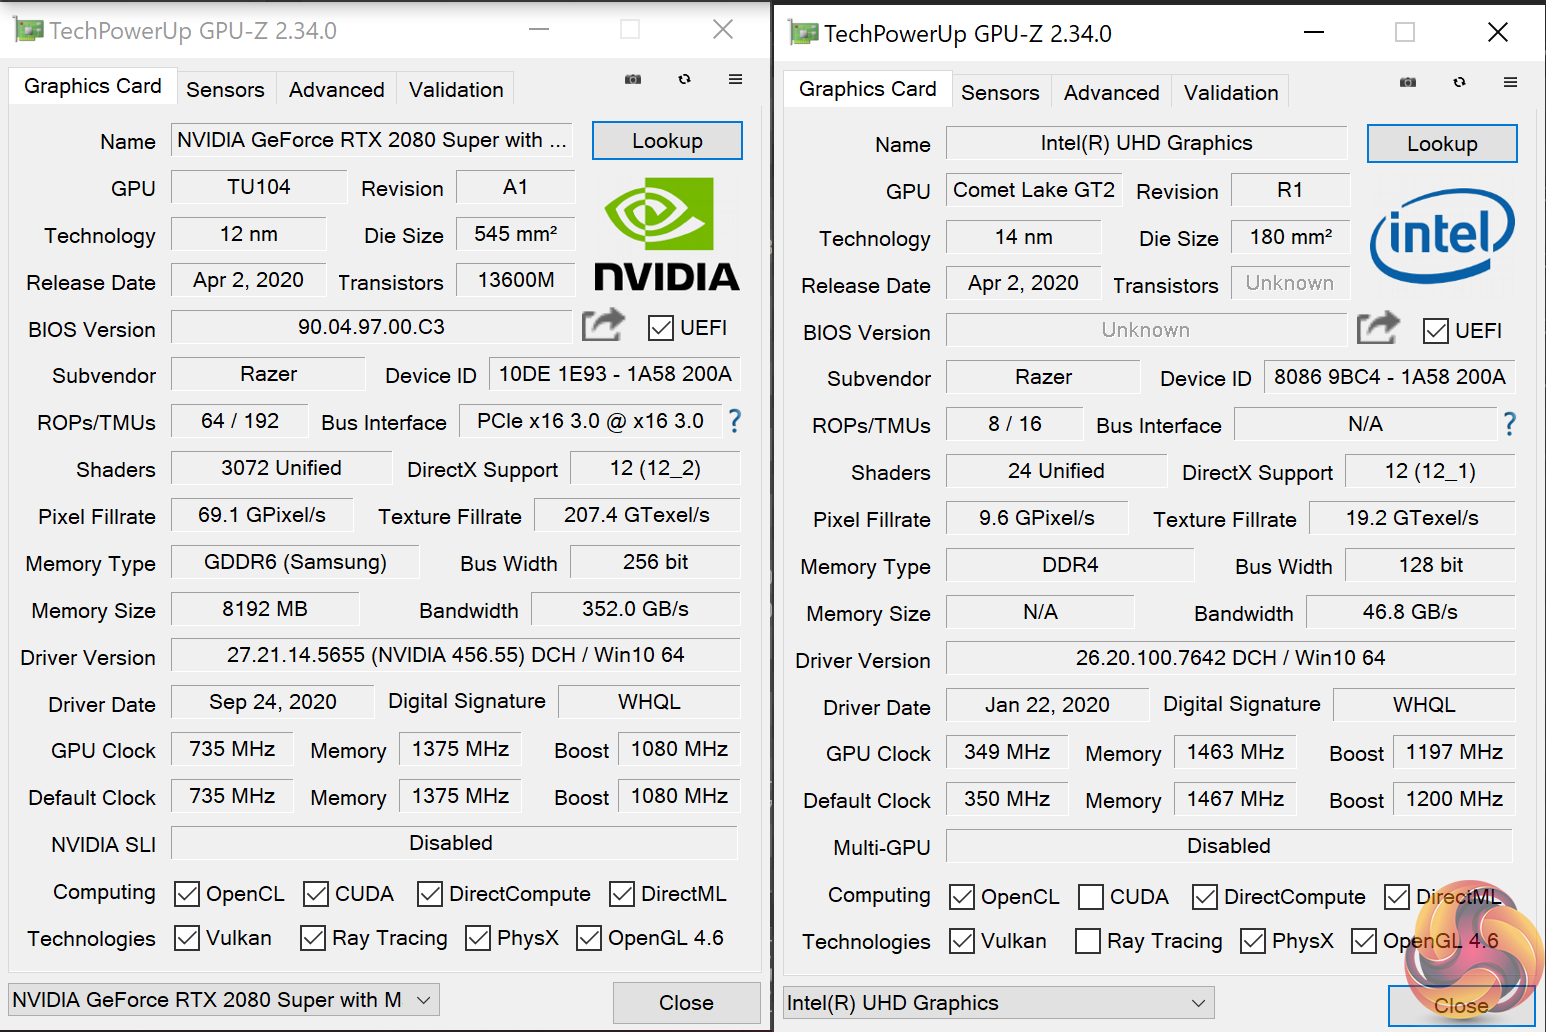This screenshot has width=1546, height=1032.
Task: Minimize the NVIDIA GPU-Z window
Action: 539,30
